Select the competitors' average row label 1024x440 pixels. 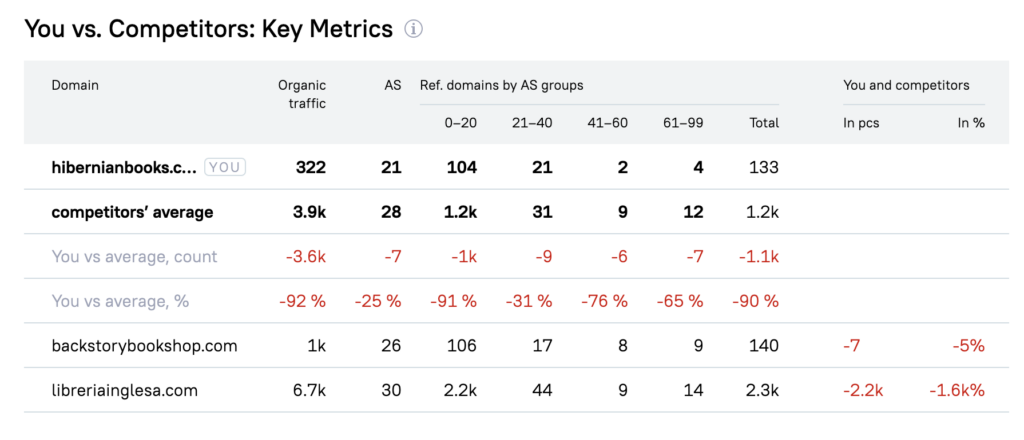(132, 212)
